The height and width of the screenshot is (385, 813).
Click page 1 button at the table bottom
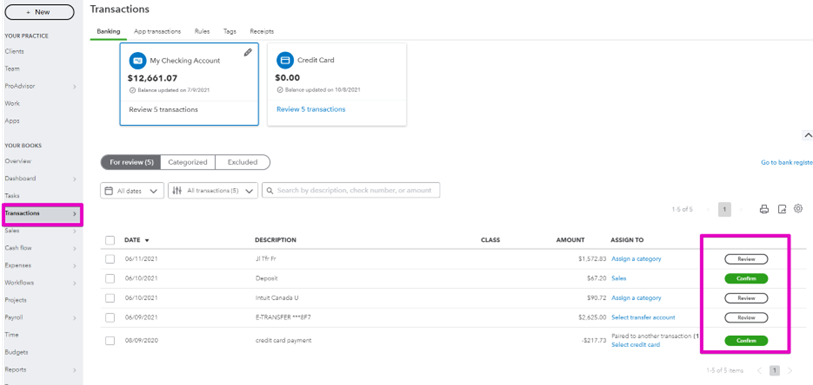[x=775, y=370]
